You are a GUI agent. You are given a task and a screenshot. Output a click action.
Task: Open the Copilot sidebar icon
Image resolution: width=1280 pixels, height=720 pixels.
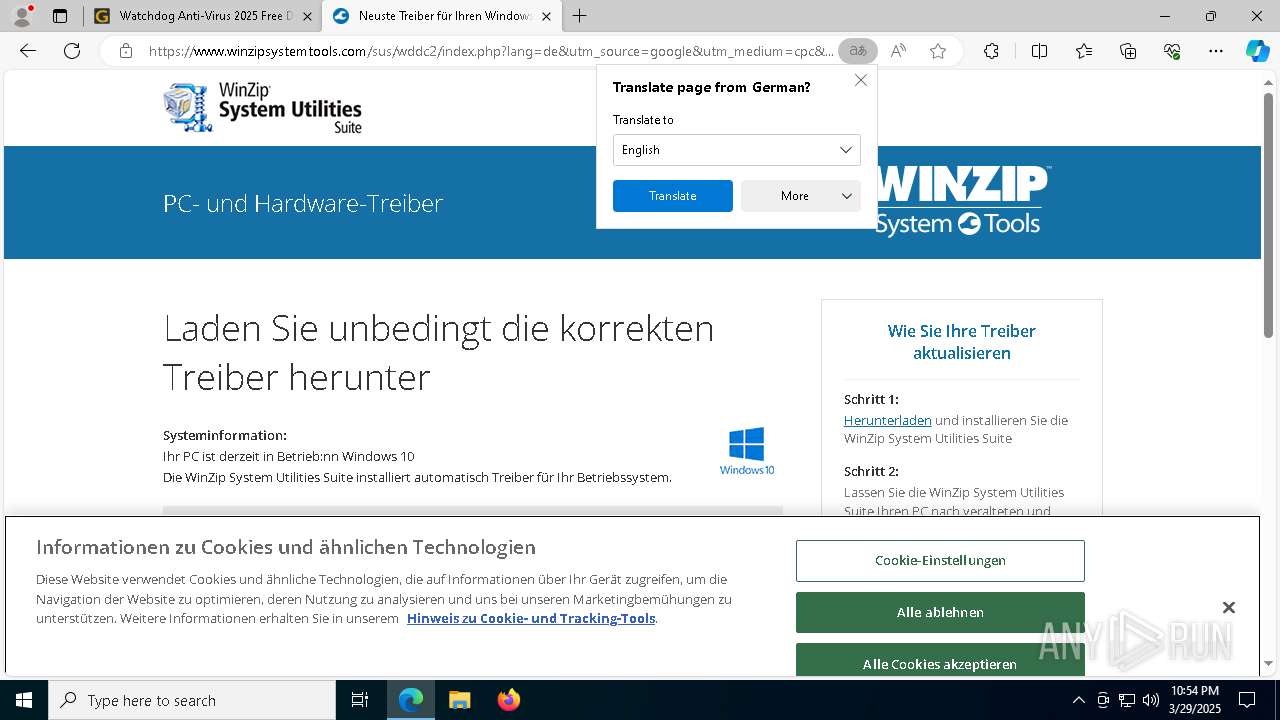pyautogui.click(x=1257, y=51)
